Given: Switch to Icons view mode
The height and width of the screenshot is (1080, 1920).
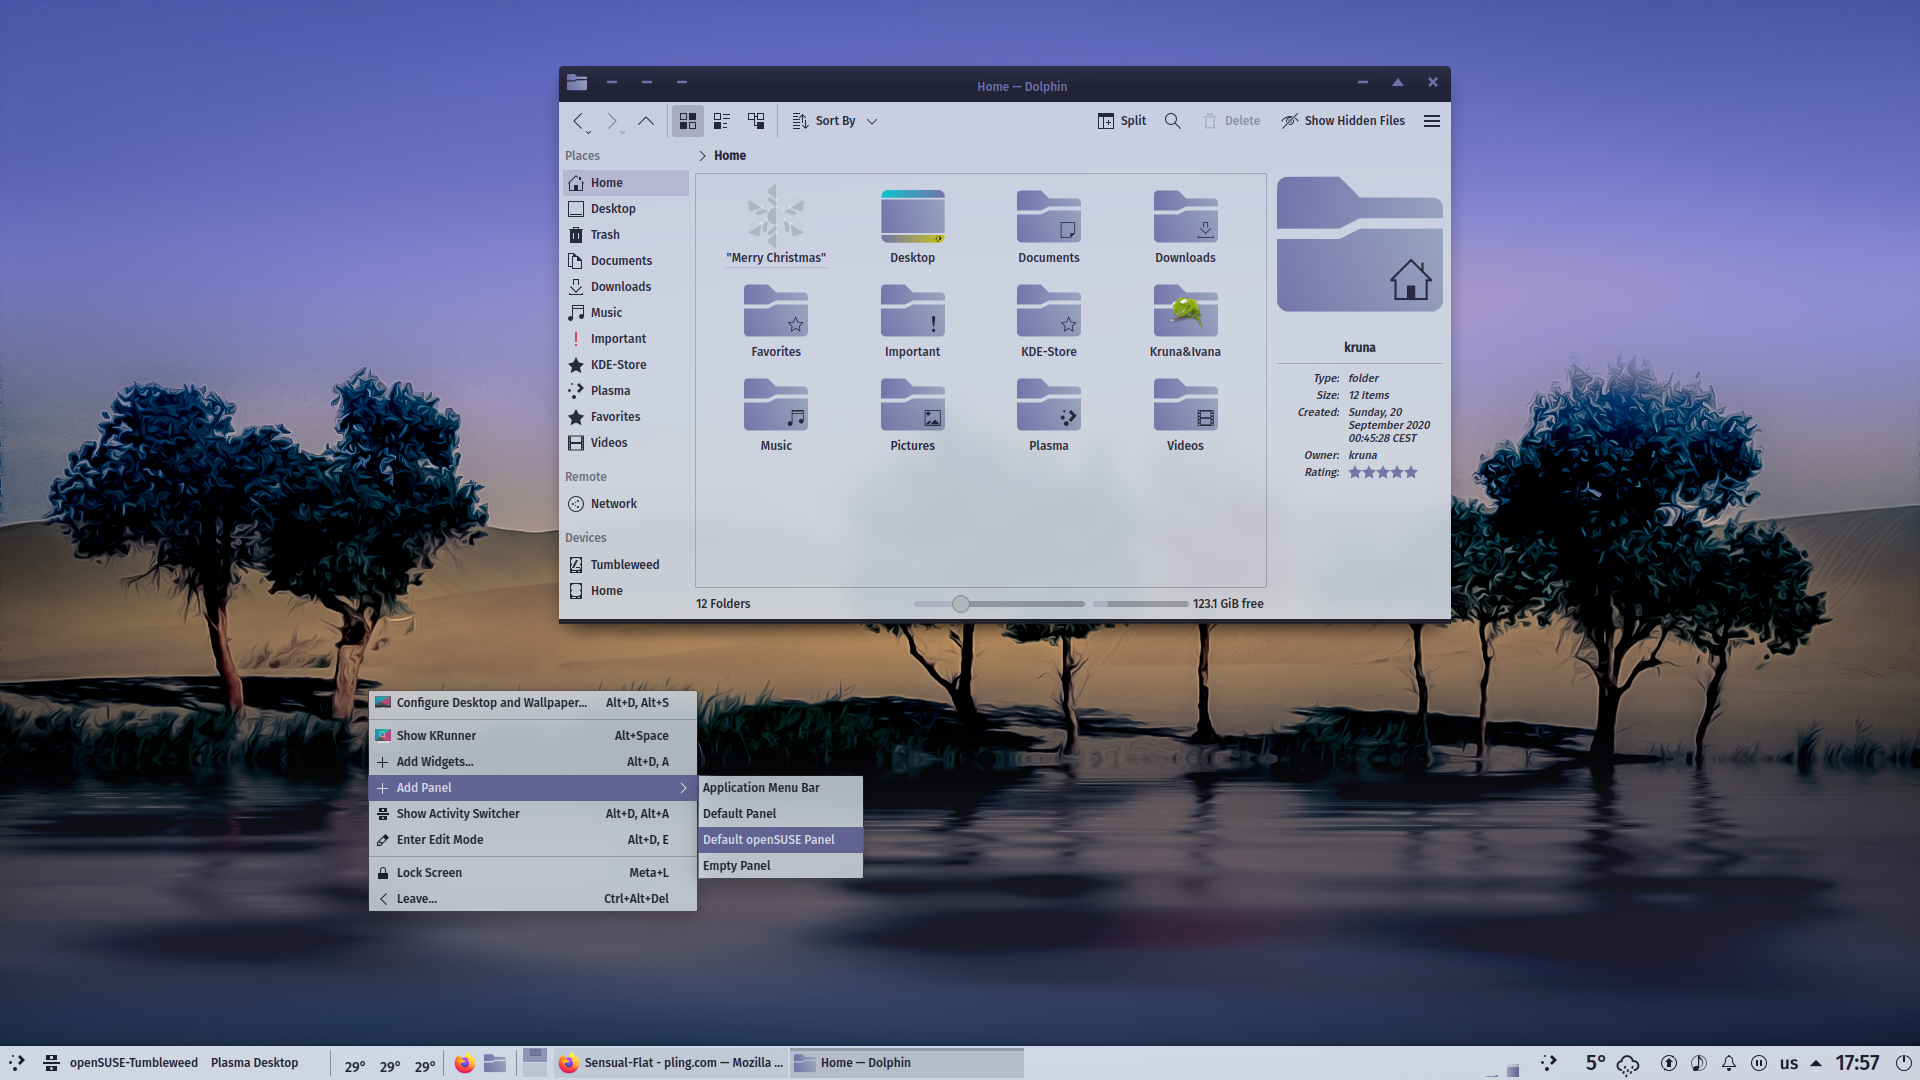Looking at the screenshot, I should click(x=688, y=121).
